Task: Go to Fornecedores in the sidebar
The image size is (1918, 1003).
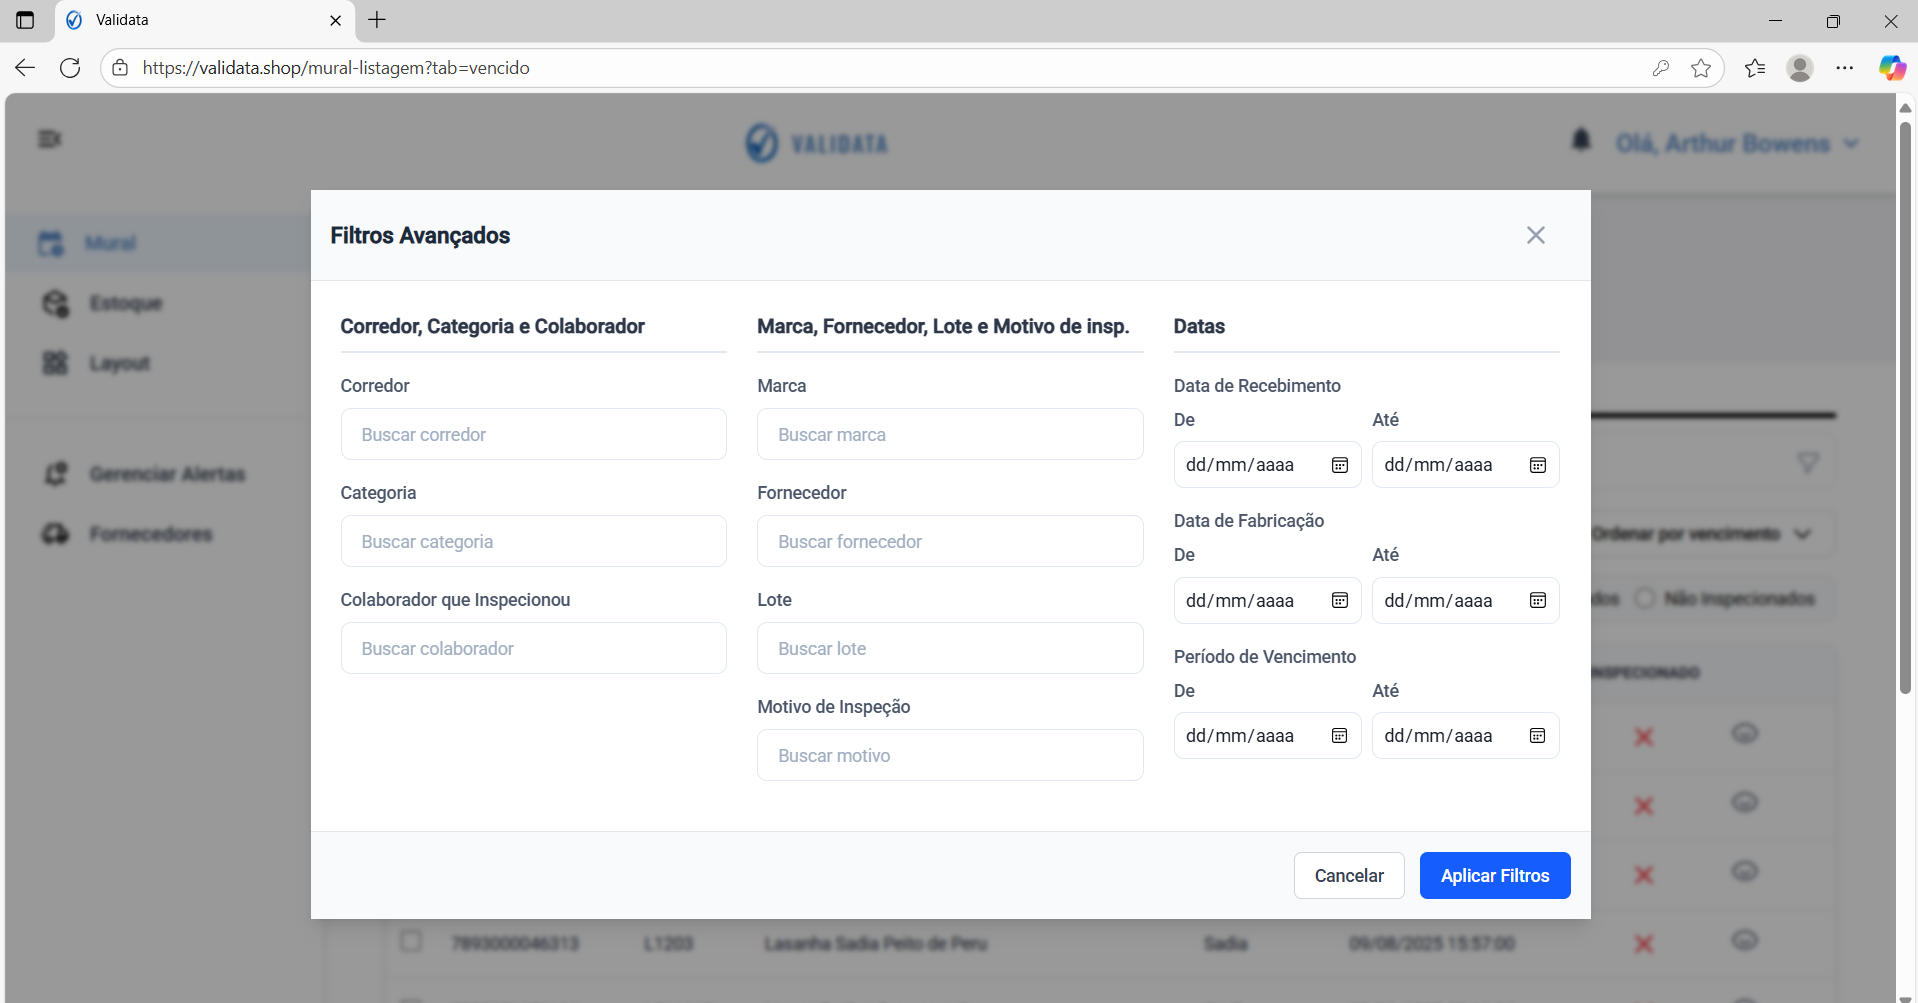Action: click(150, 534)
